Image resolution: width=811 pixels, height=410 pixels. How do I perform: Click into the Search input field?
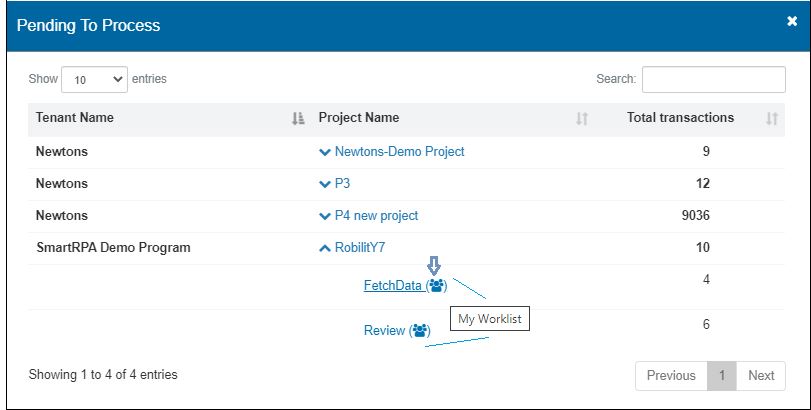point(713,79)
